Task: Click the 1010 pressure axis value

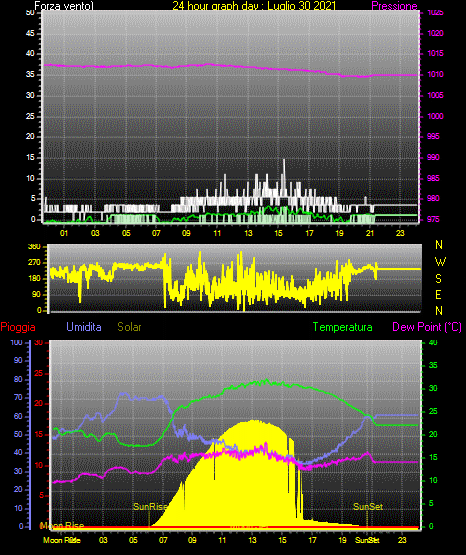Action: pos(436,74)
